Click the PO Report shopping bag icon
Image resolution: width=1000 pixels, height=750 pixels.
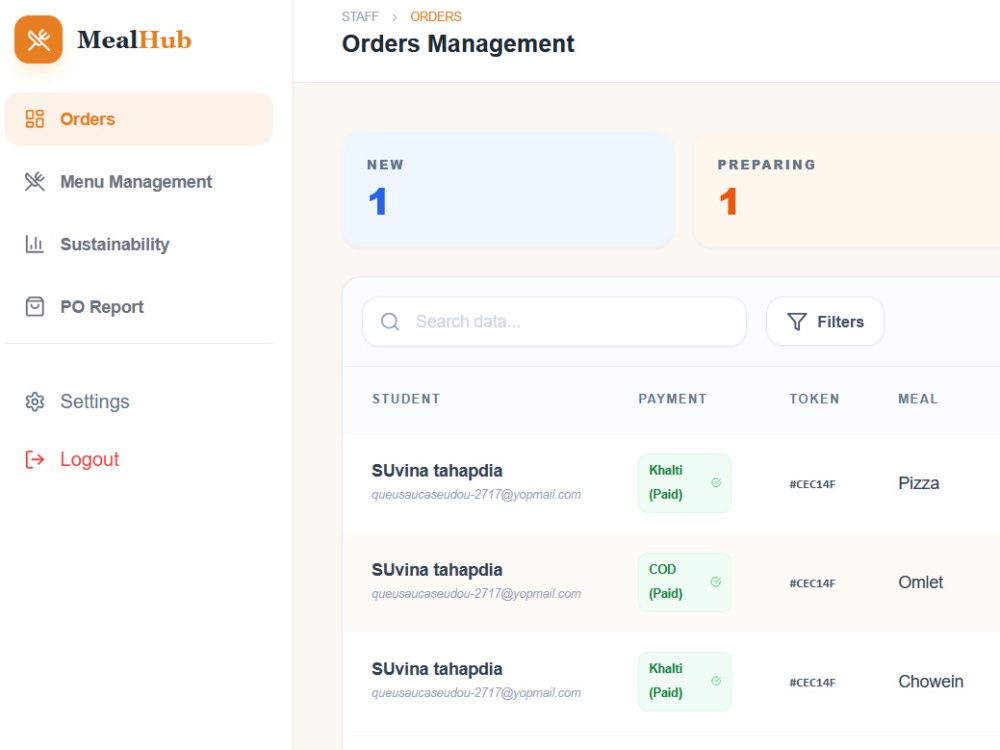tap(34, 306)
